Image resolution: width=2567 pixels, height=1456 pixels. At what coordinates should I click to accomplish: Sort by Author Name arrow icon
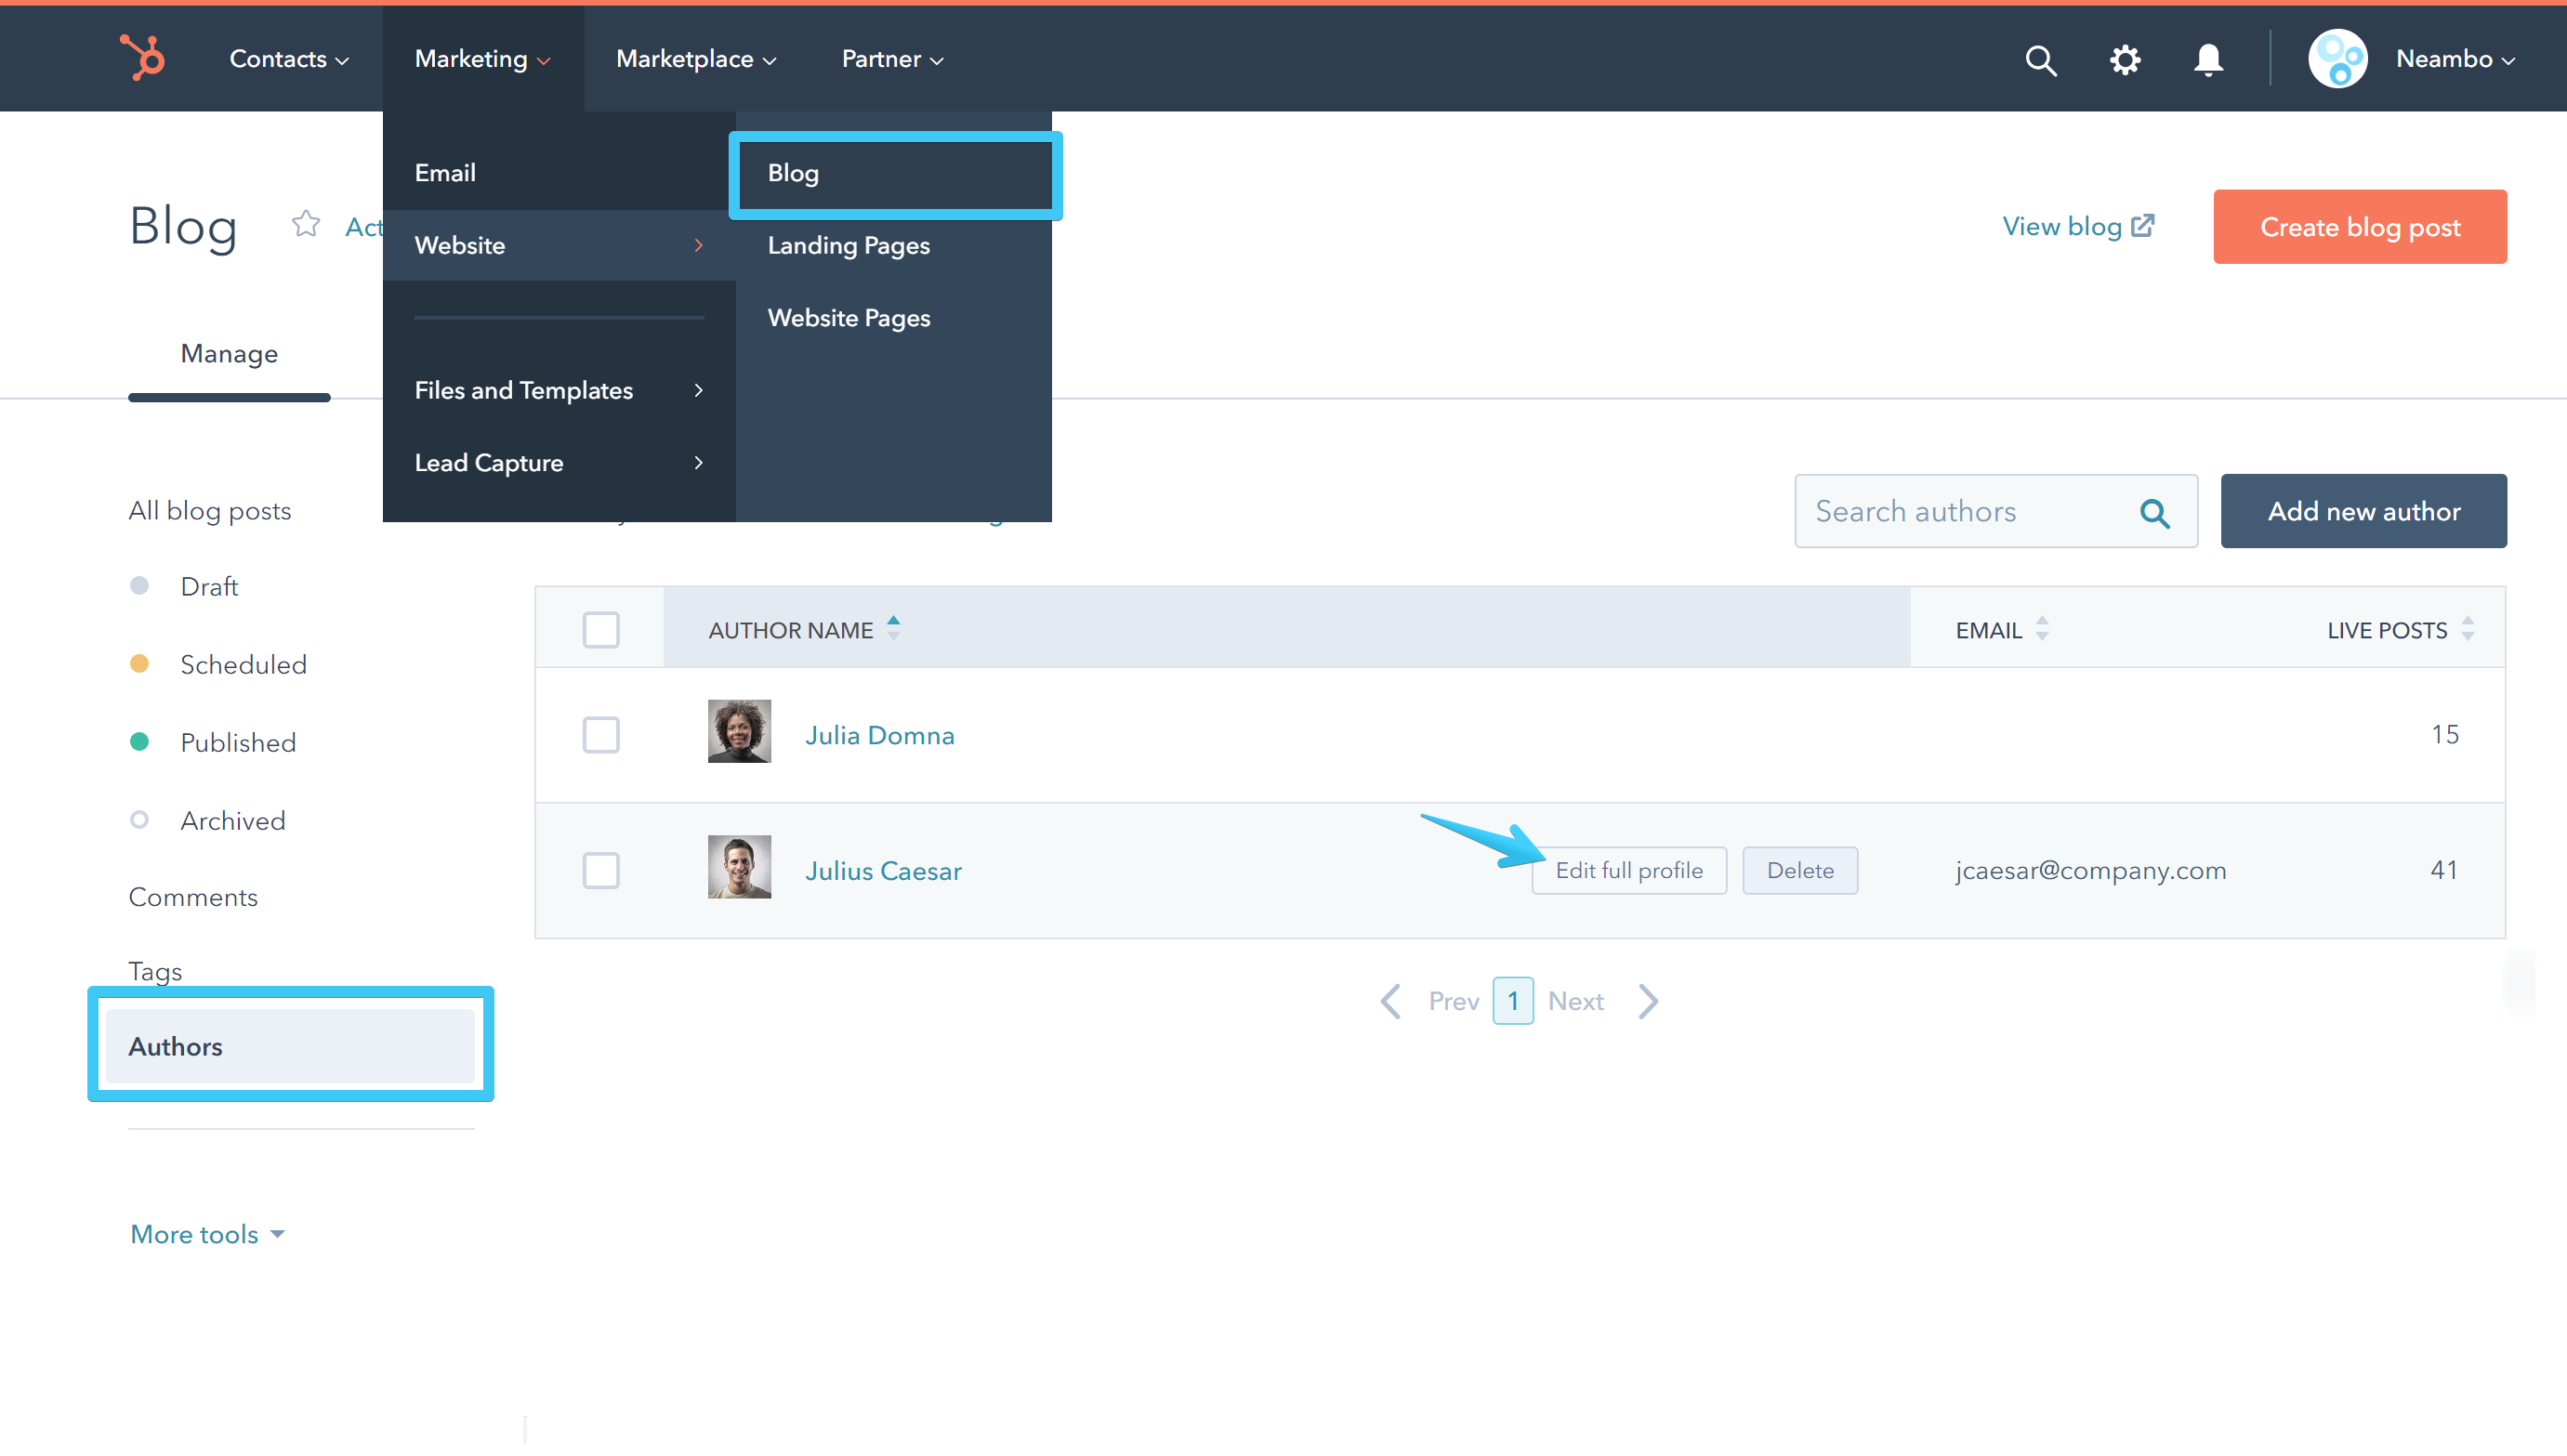[x=894, y=628]
